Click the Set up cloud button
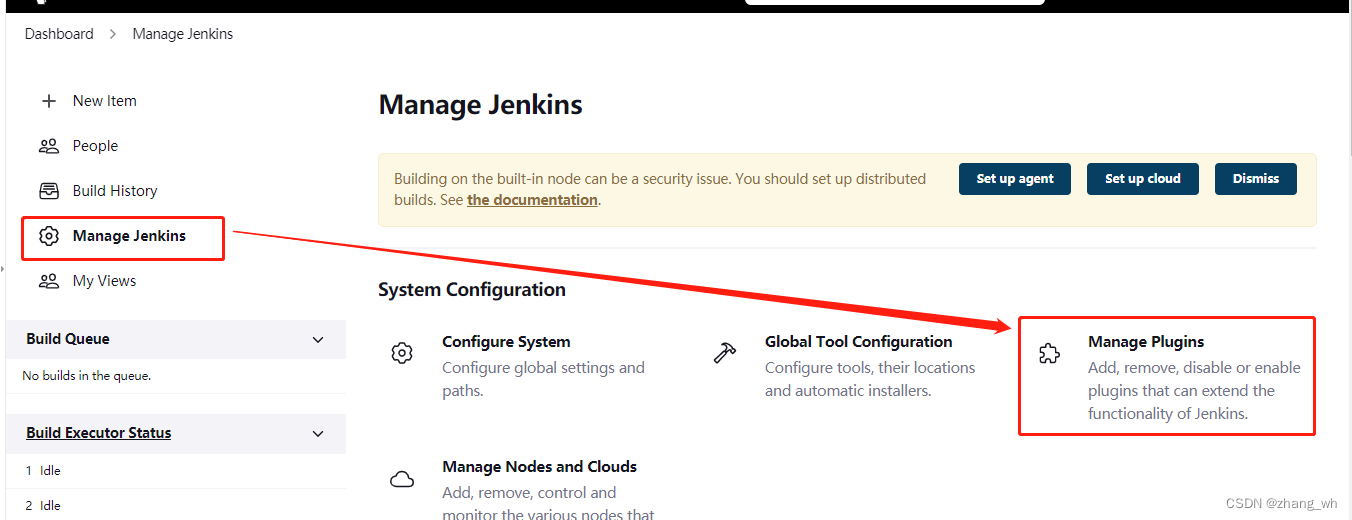Viewport: 1352px width, 520px height. click(1143, 179)
